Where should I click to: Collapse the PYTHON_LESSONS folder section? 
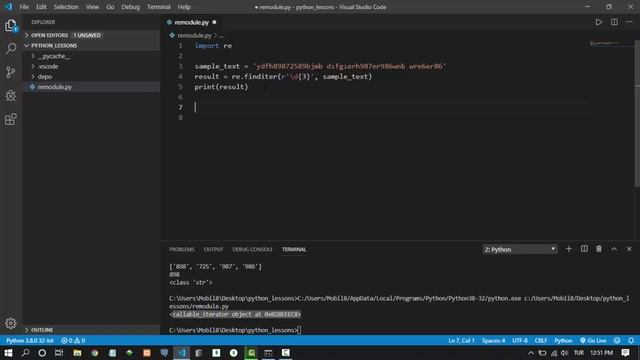point(91,45)
